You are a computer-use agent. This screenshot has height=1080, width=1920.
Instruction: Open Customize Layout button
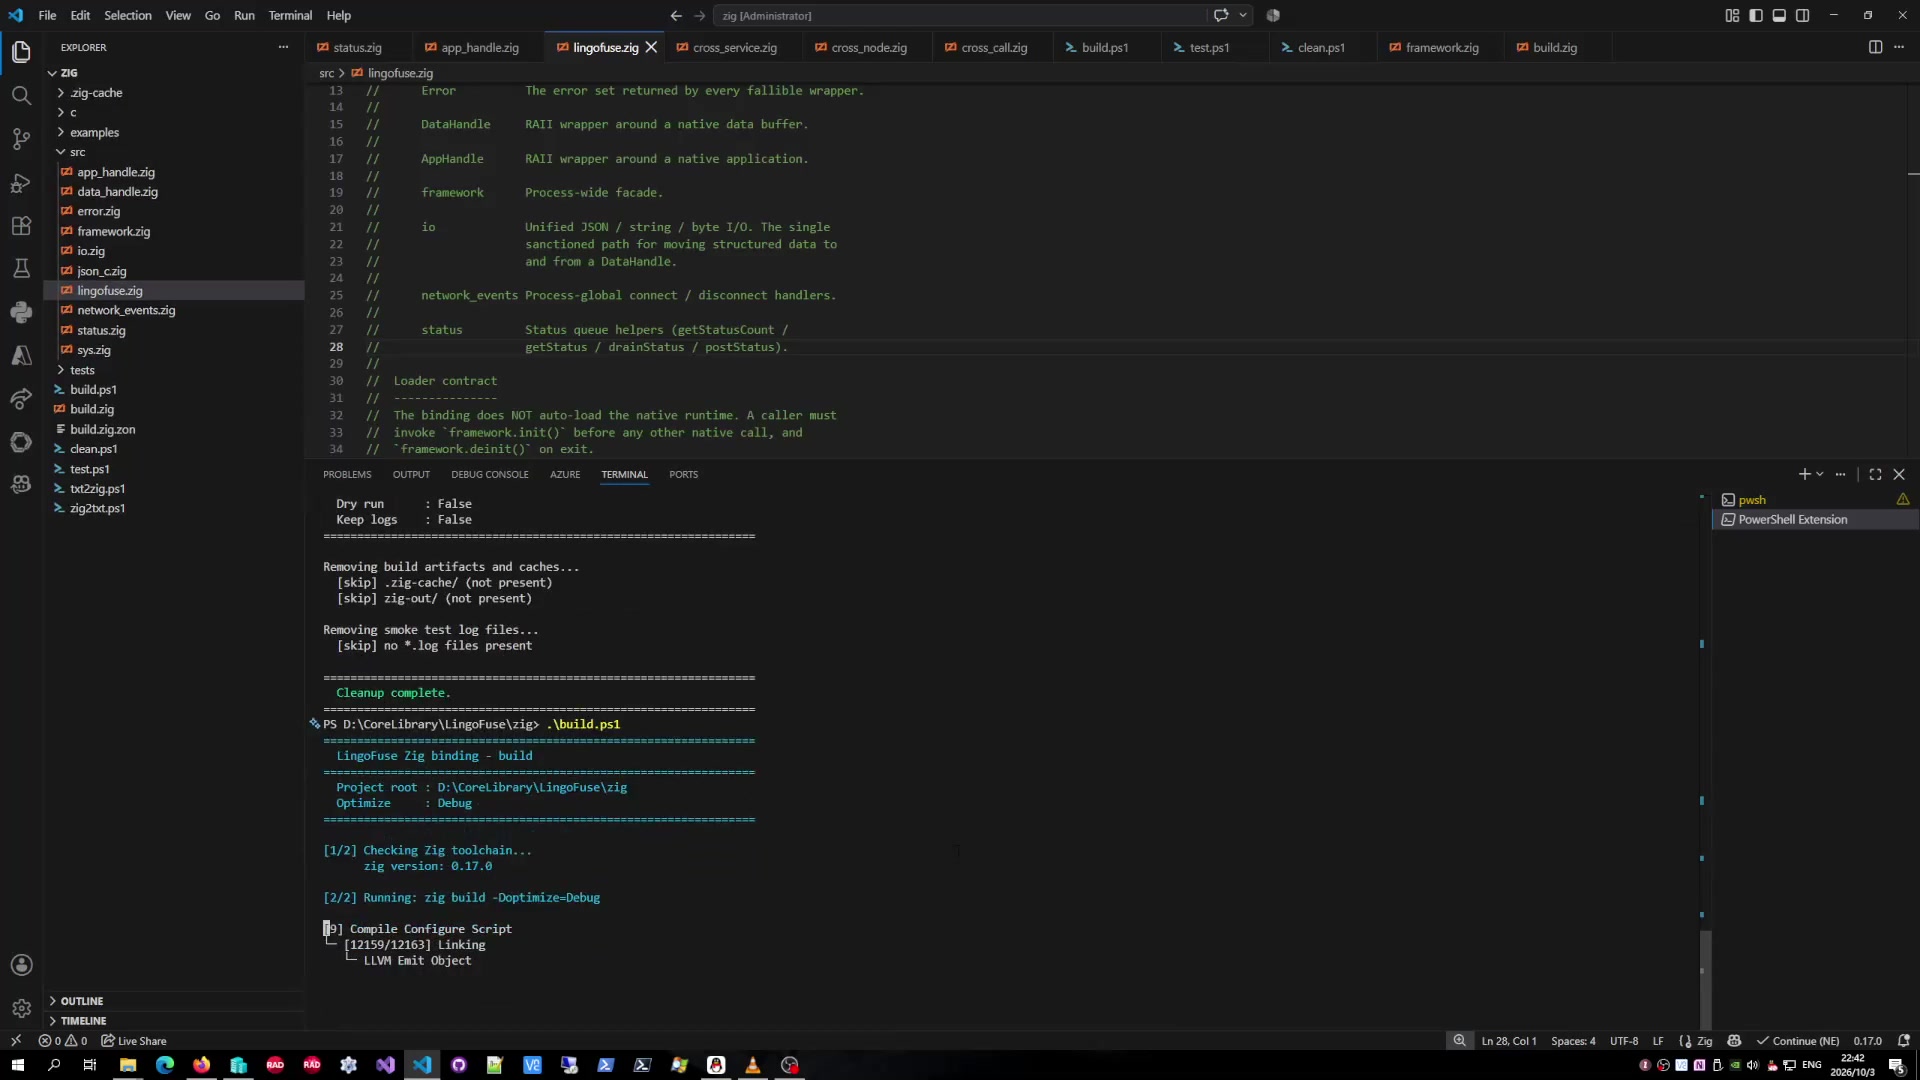(x=1732, y=15)
